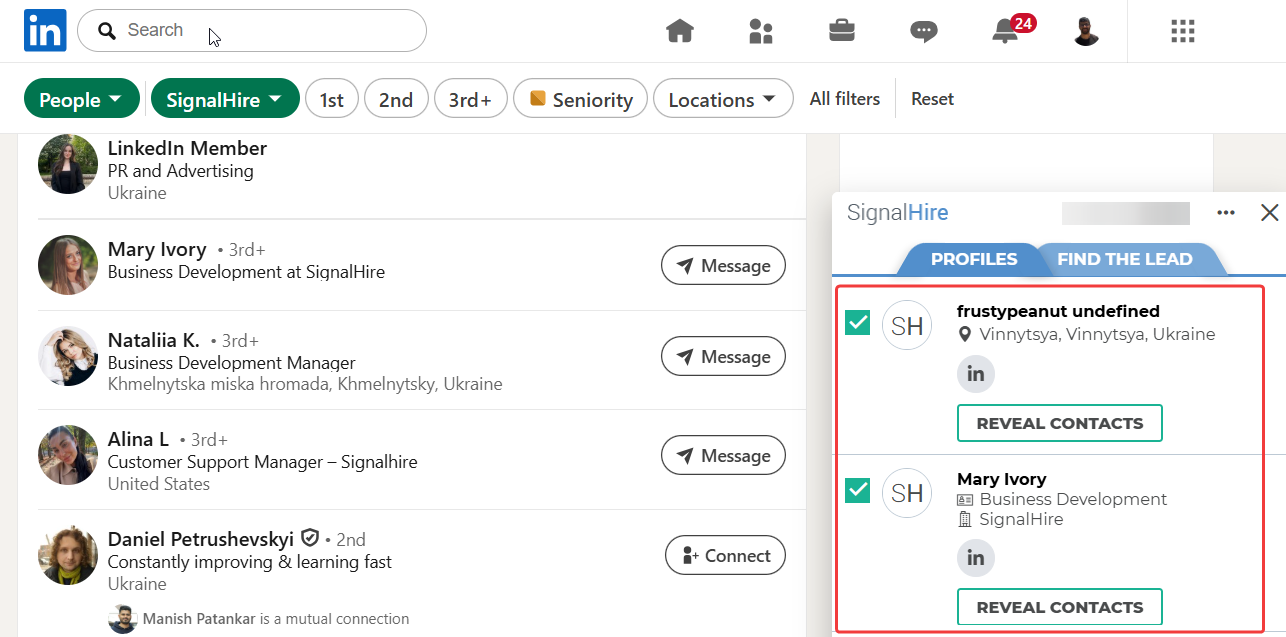This screenshot has height=637, width=1286.
Task: Check notifications bell with 24 badge
Action: (x=1005, y=32)
